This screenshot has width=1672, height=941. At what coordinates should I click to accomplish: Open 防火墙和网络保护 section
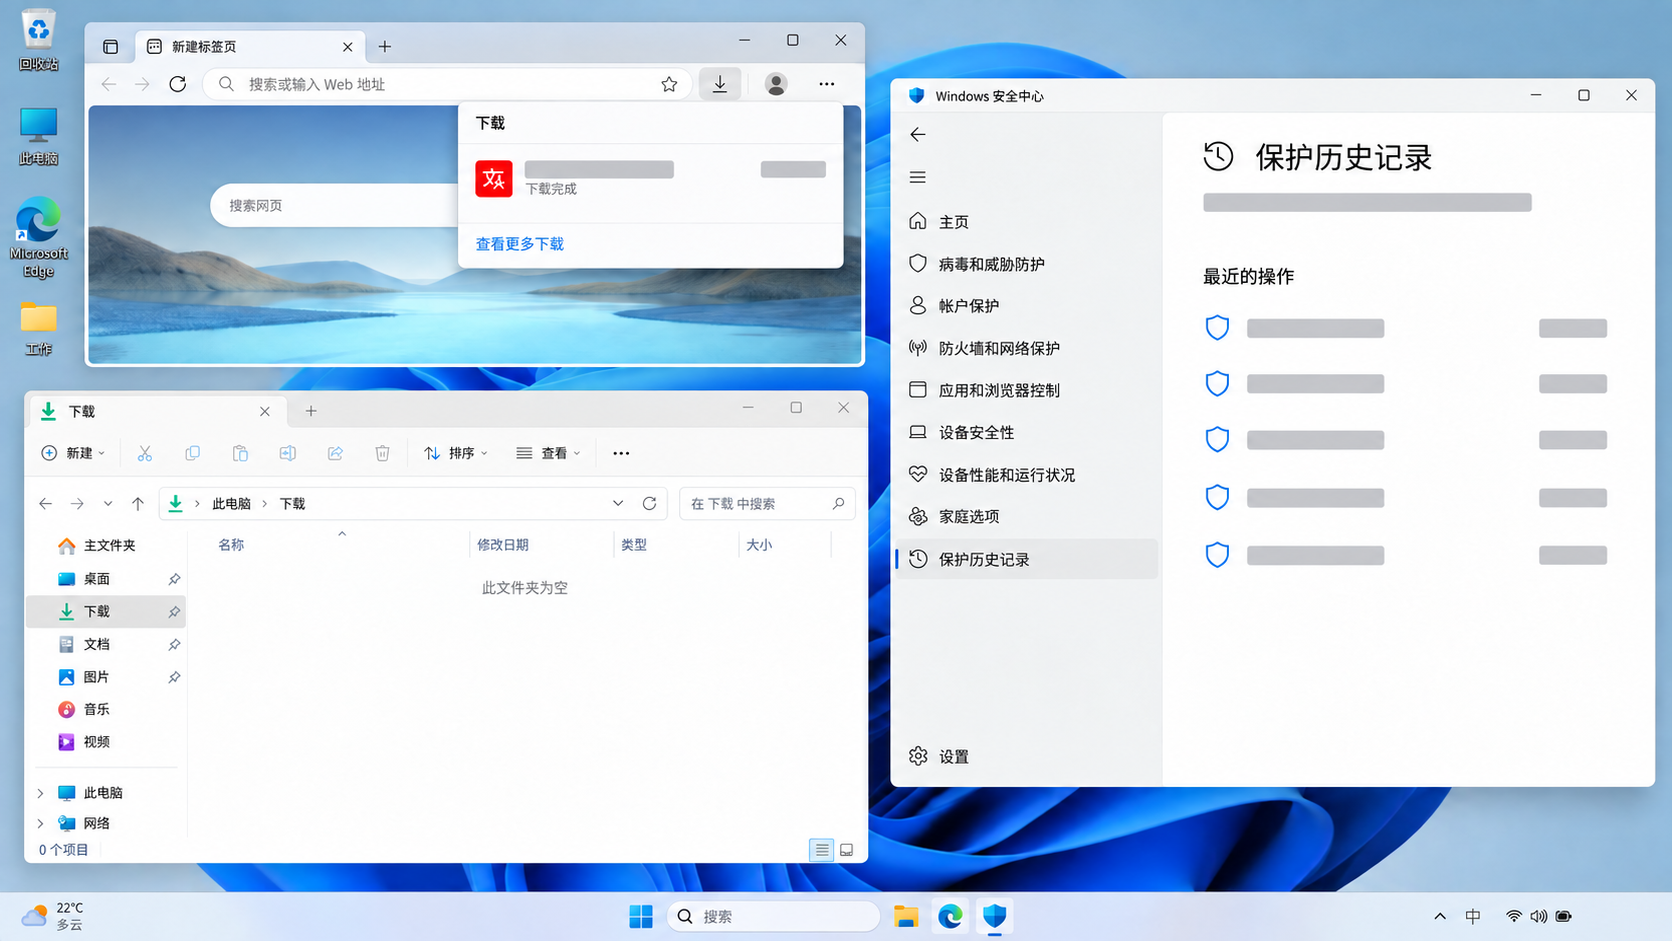pos(1027,348)
